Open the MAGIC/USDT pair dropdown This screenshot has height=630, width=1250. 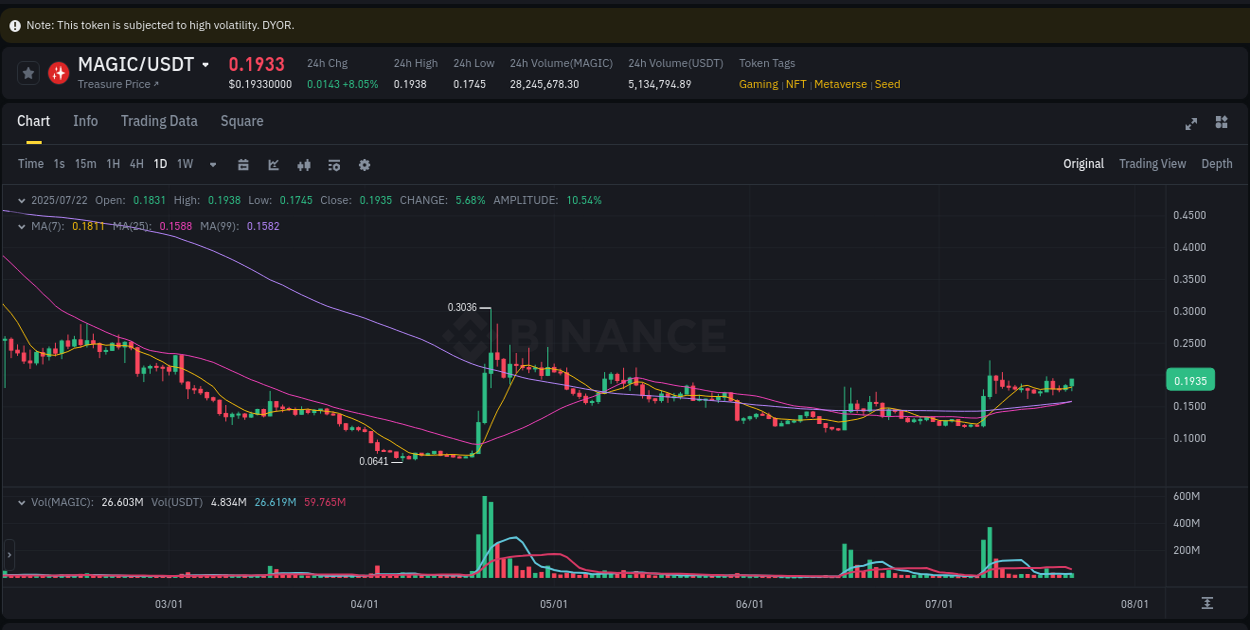coord(205,64)
